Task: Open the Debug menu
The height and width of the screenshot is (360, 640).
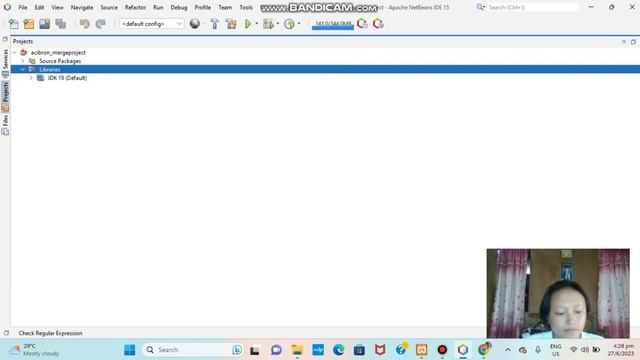Action: (x=179, y=7)
